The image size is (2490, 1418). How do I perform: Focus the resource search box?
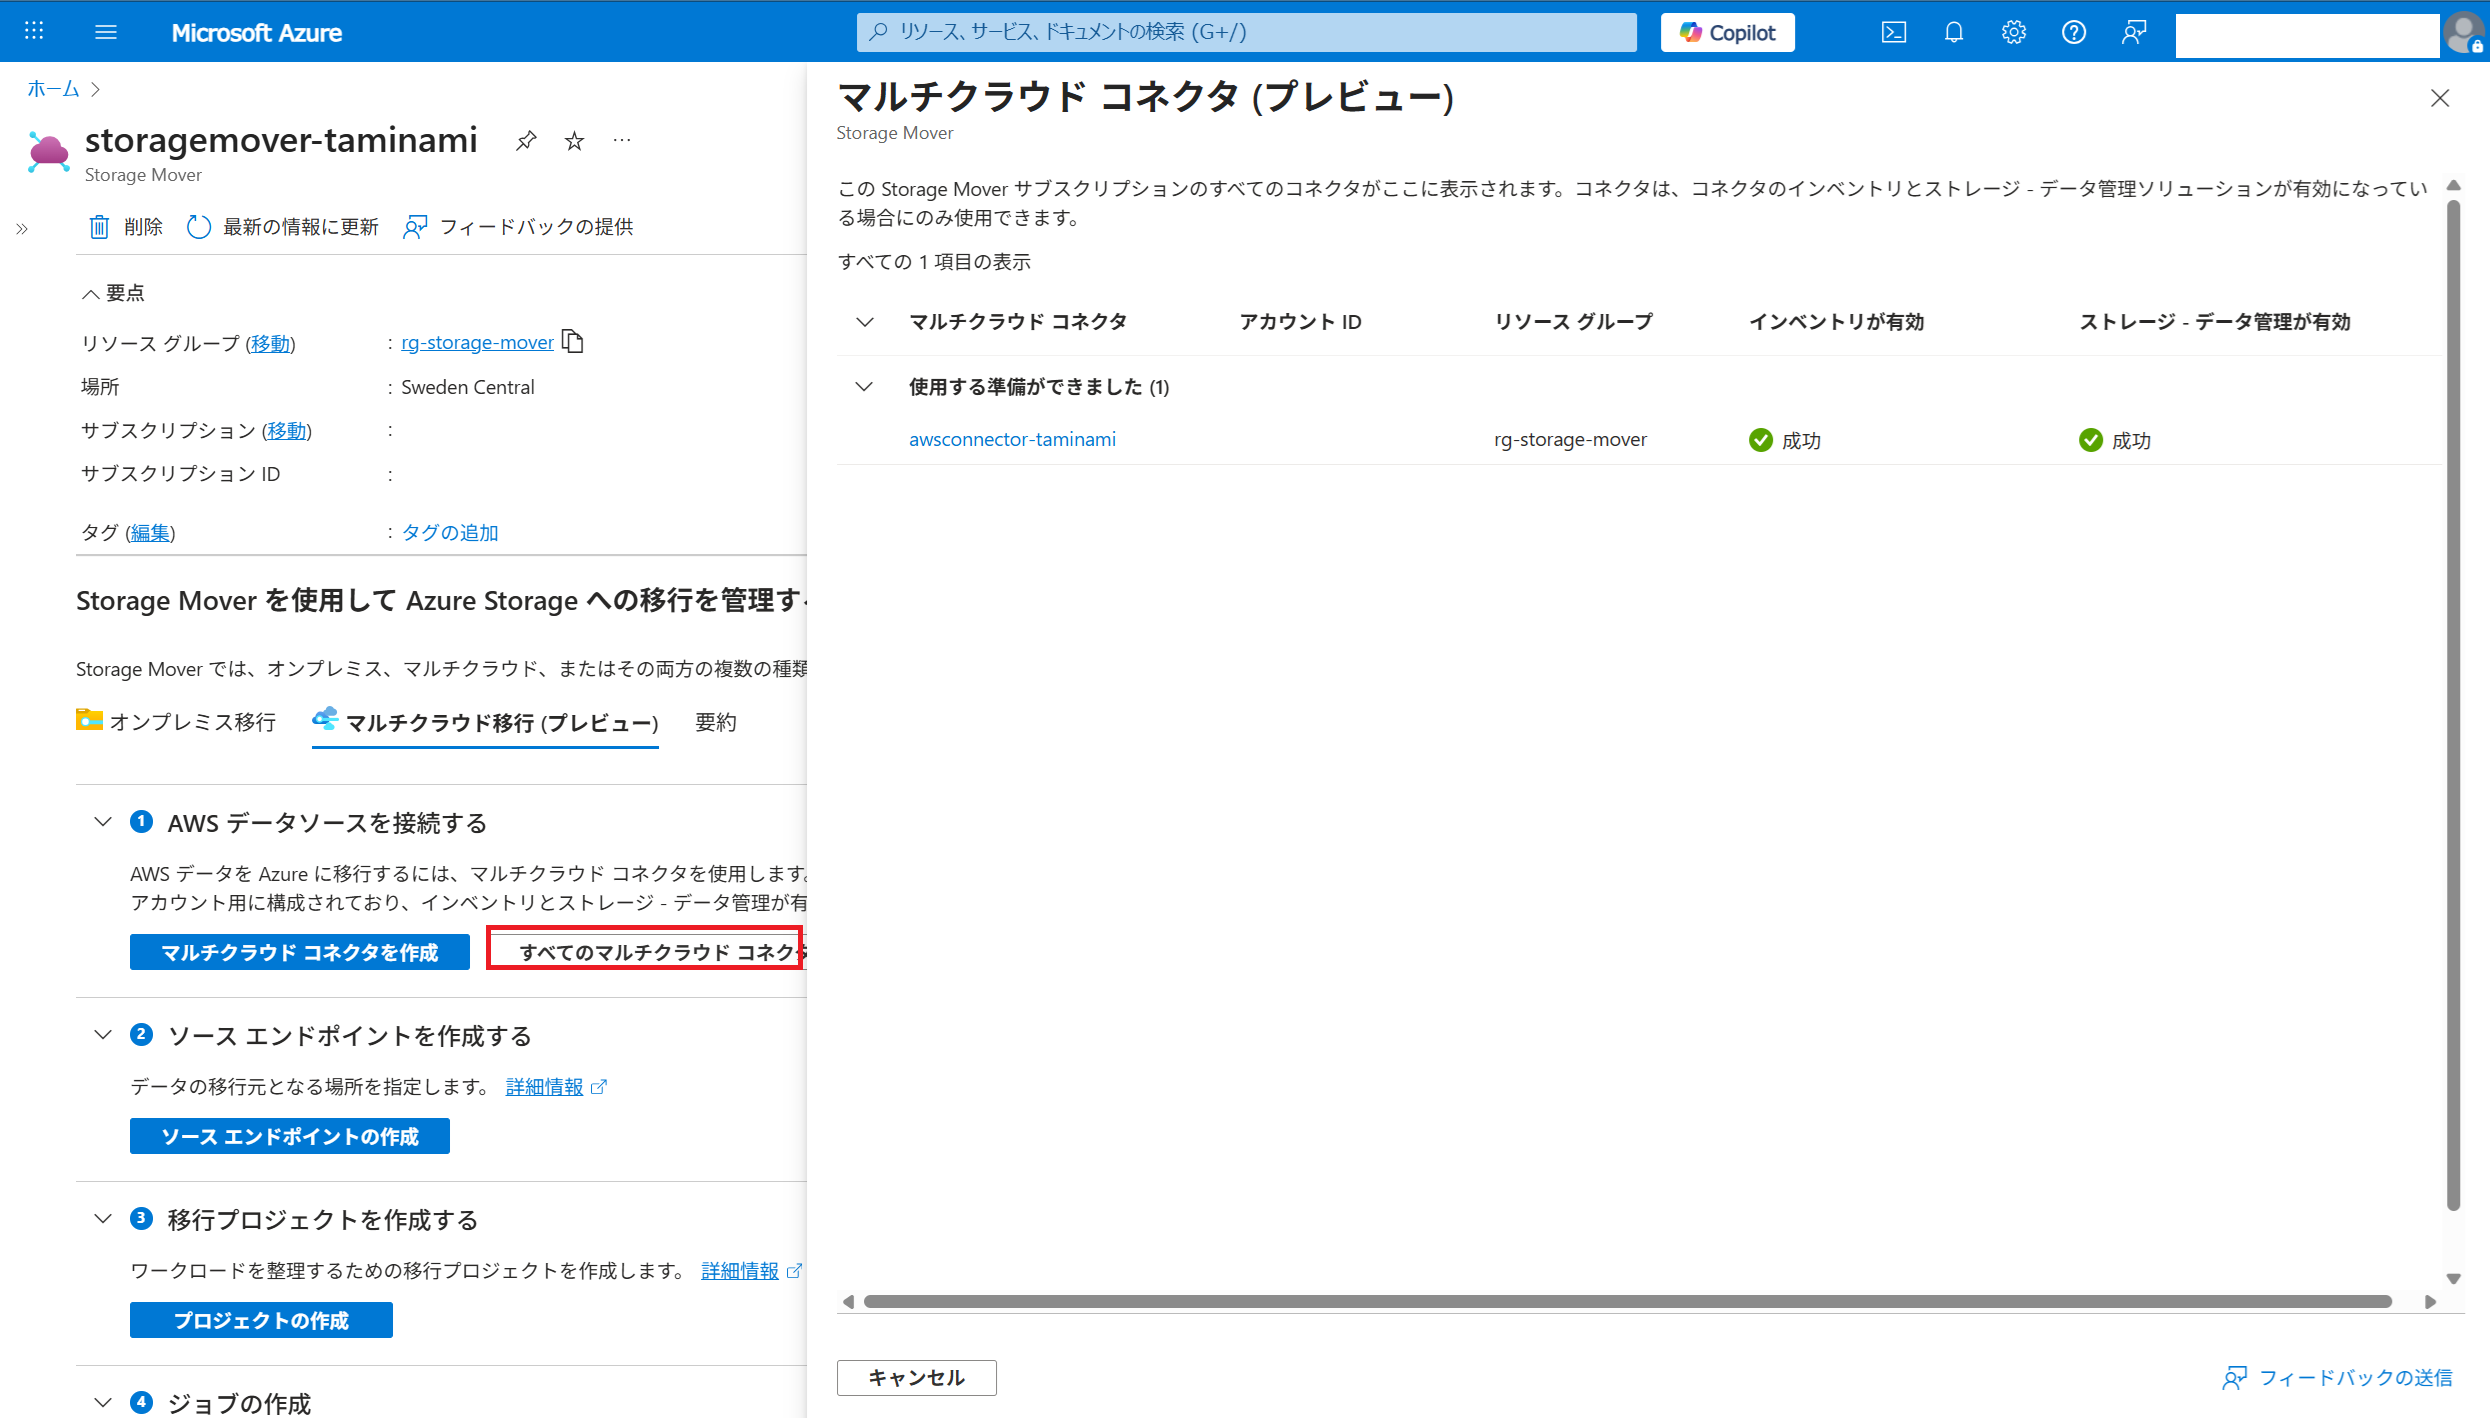1246,32
